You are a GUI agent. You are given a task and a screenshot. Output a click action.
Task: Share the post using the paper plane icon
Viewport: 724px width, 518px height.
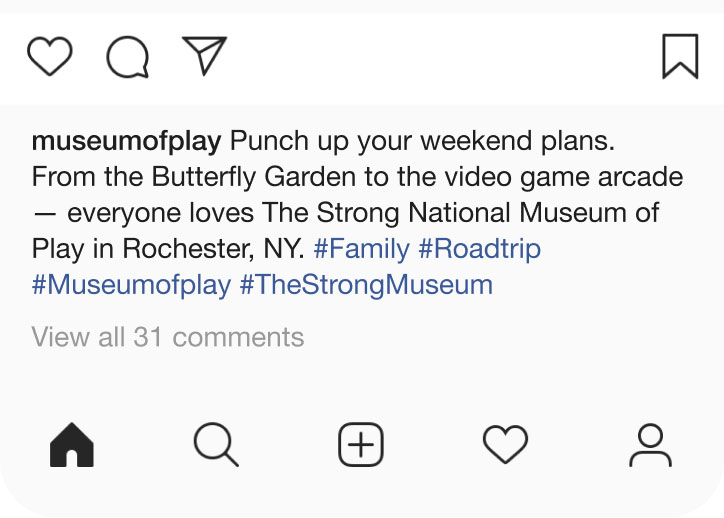[x=205, y=55]
